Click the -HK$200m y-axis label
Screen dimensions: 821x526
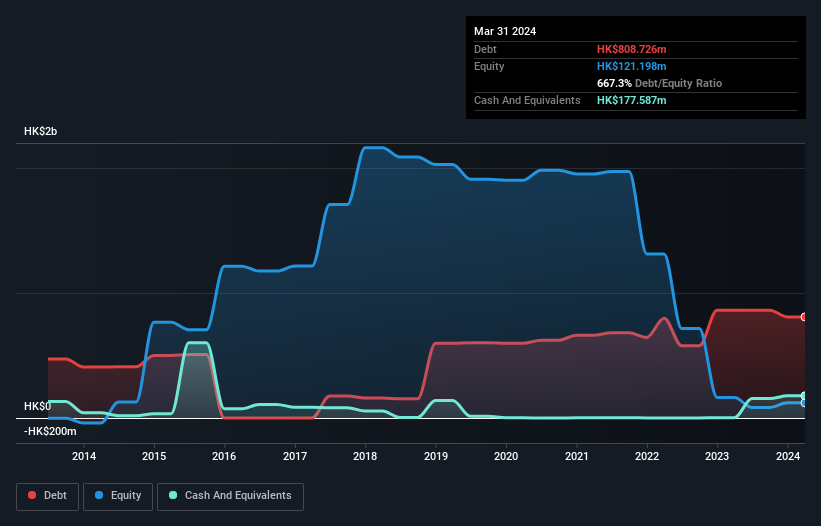coord(50,431)
